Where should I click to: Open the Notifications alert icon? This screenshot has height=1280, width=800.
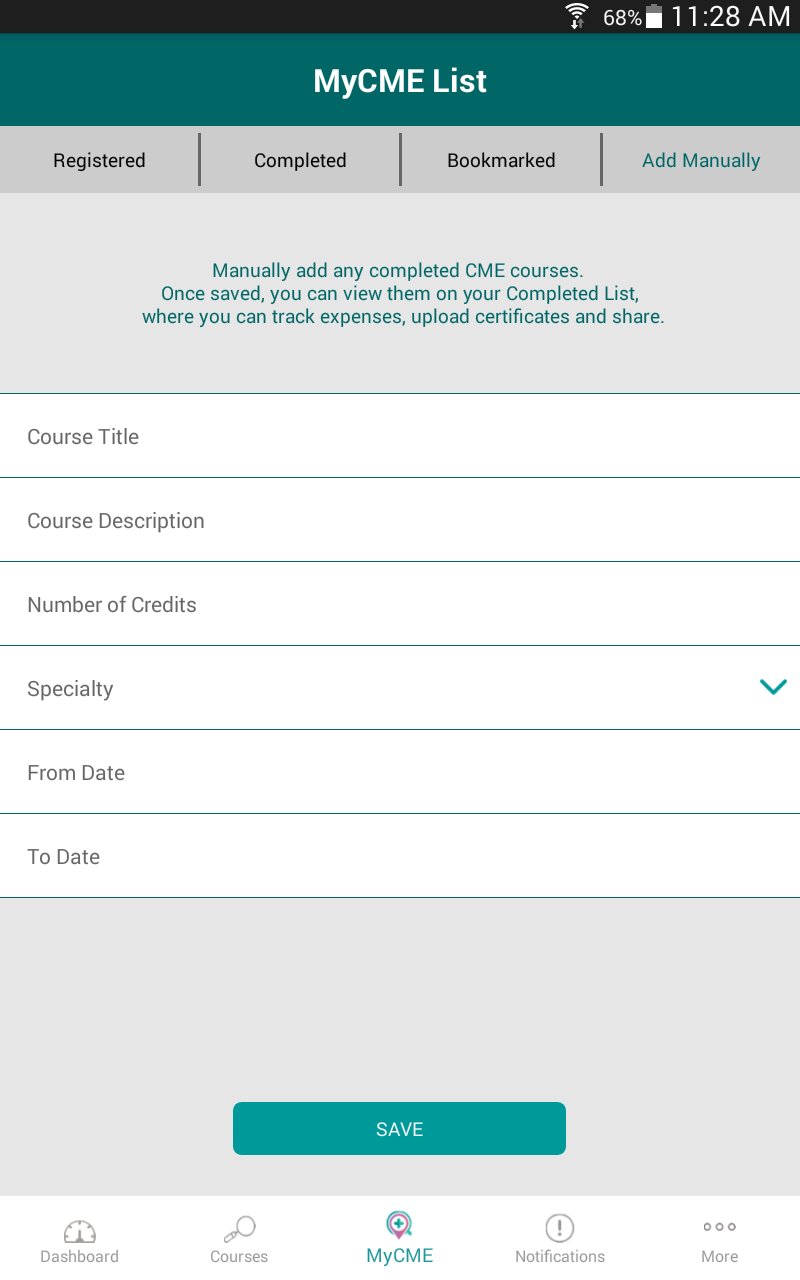559,1228
